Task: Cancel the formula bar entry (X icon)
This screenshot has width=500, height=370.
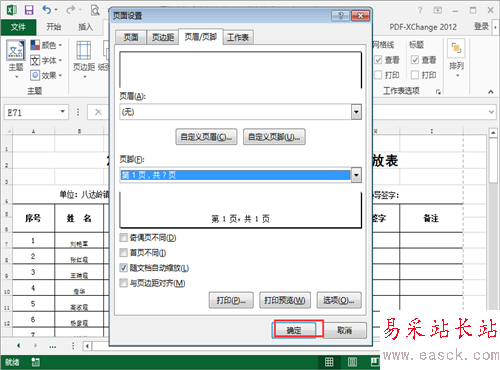Action: coord(98,112)
